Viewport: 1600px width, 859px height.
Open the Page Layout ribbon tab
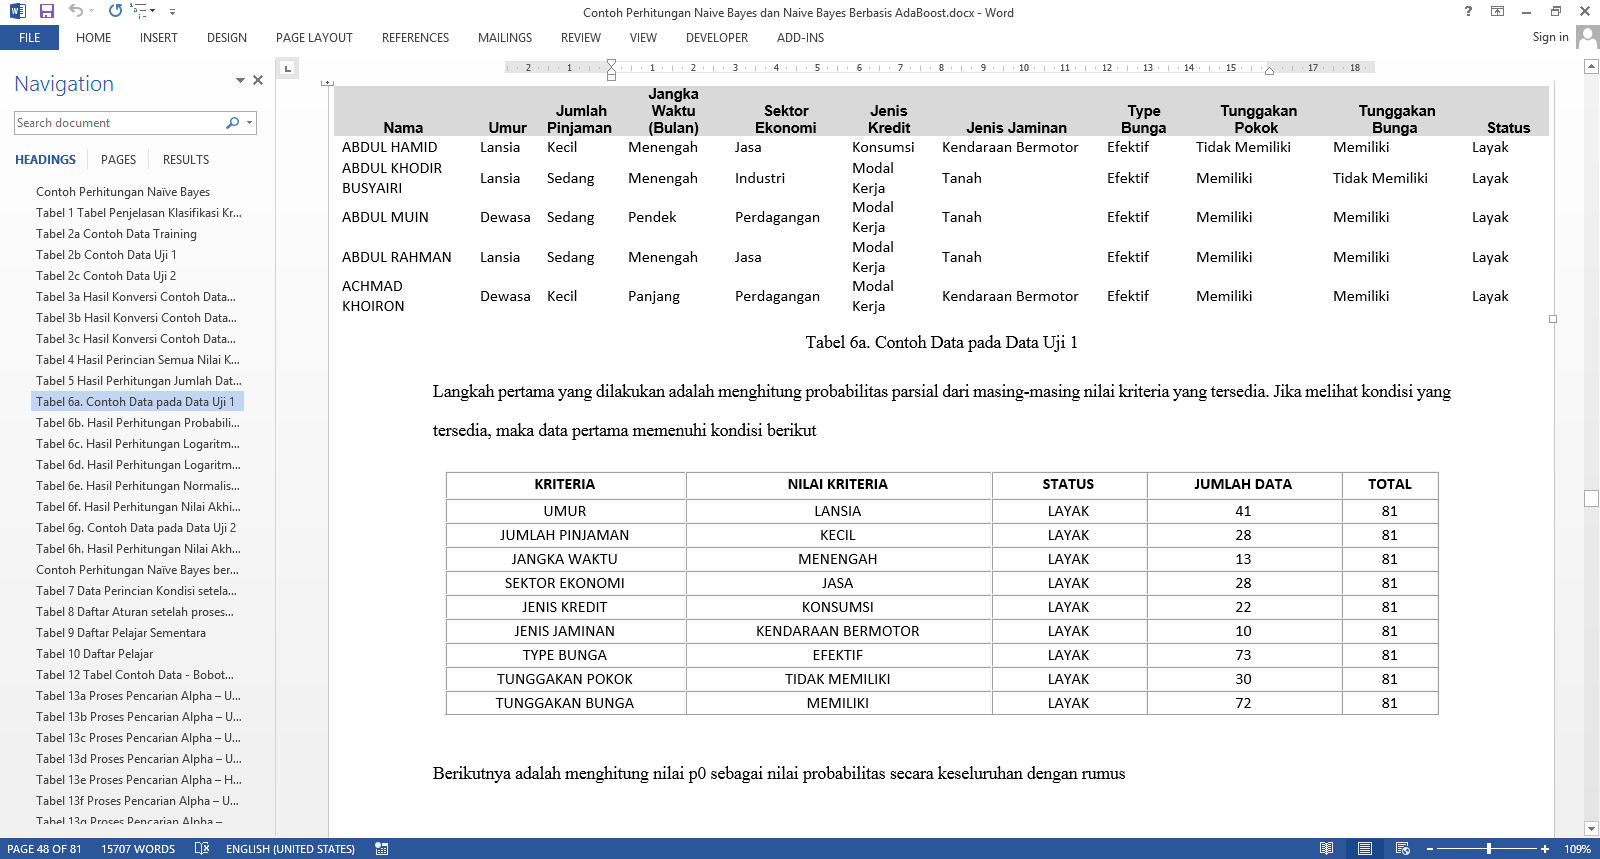click(314, 38)
